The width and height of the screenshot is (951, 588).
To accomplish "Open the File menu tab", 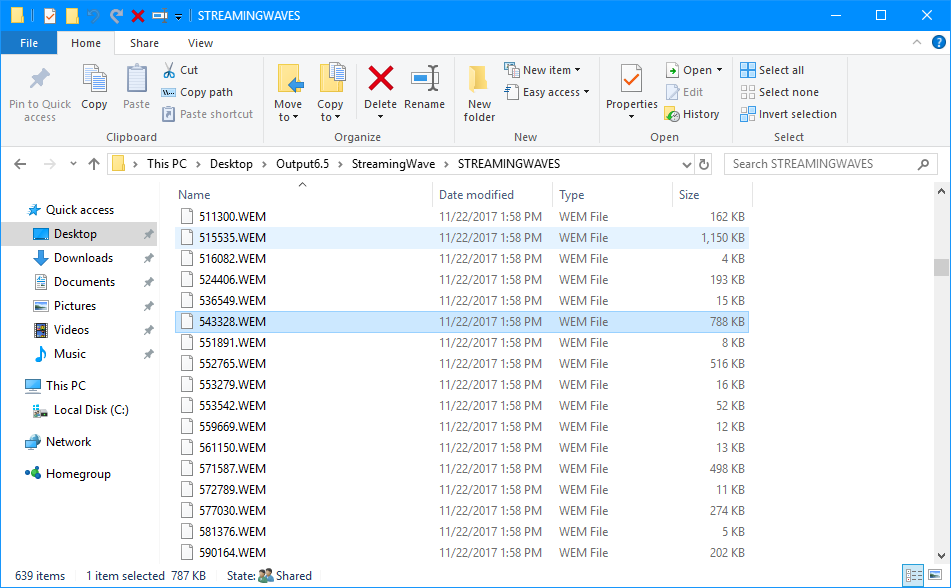I will point(29,43).
